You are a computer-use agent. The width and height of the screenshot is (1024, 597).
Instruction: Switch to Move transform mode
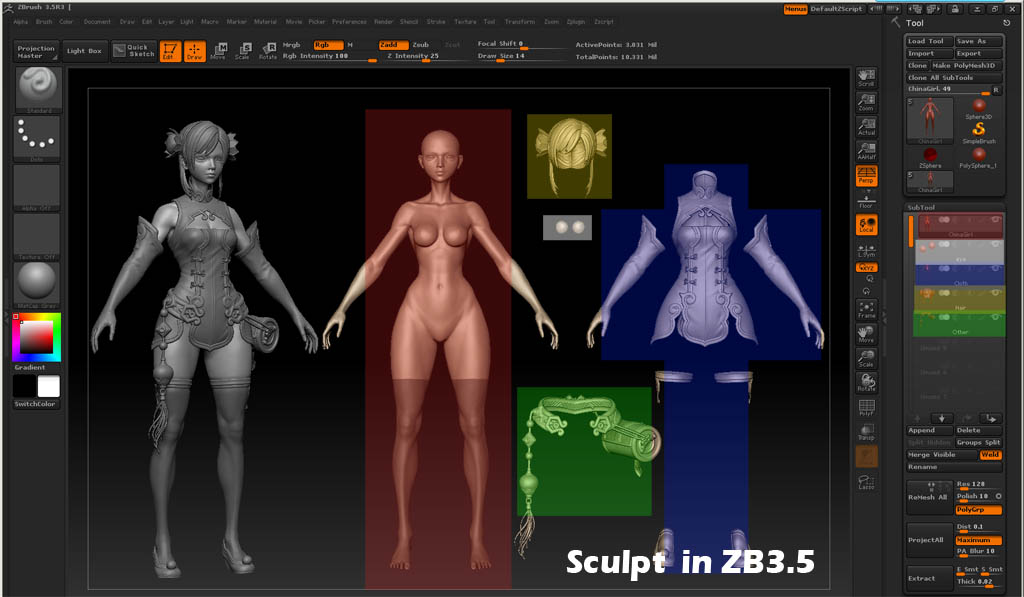coord(218,51)
